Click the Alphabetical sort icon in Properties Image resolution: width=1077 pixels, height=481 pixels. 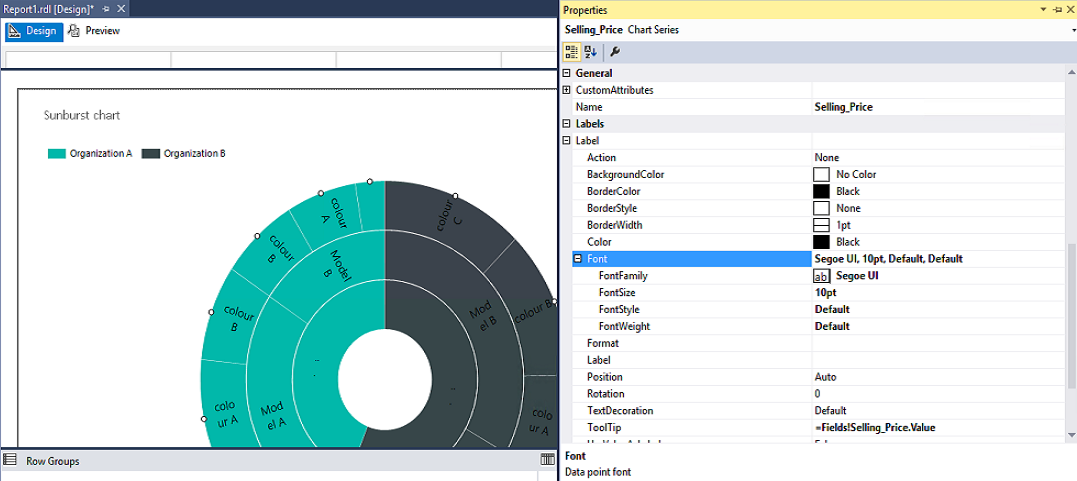click(x=590, y=52)
